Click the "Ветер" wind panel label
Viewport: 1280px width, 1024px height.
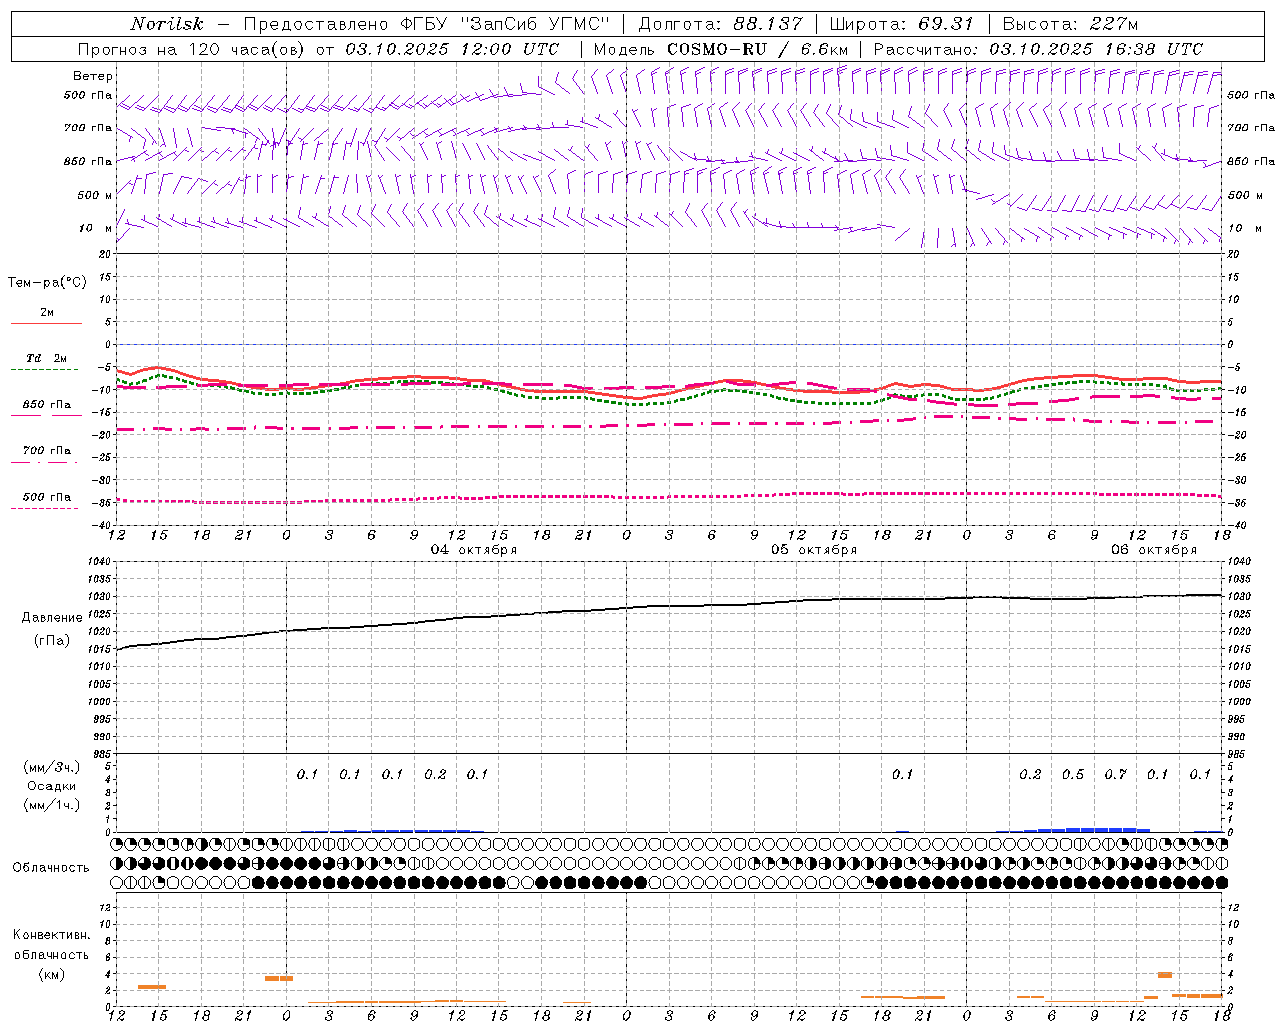point(93,76)
